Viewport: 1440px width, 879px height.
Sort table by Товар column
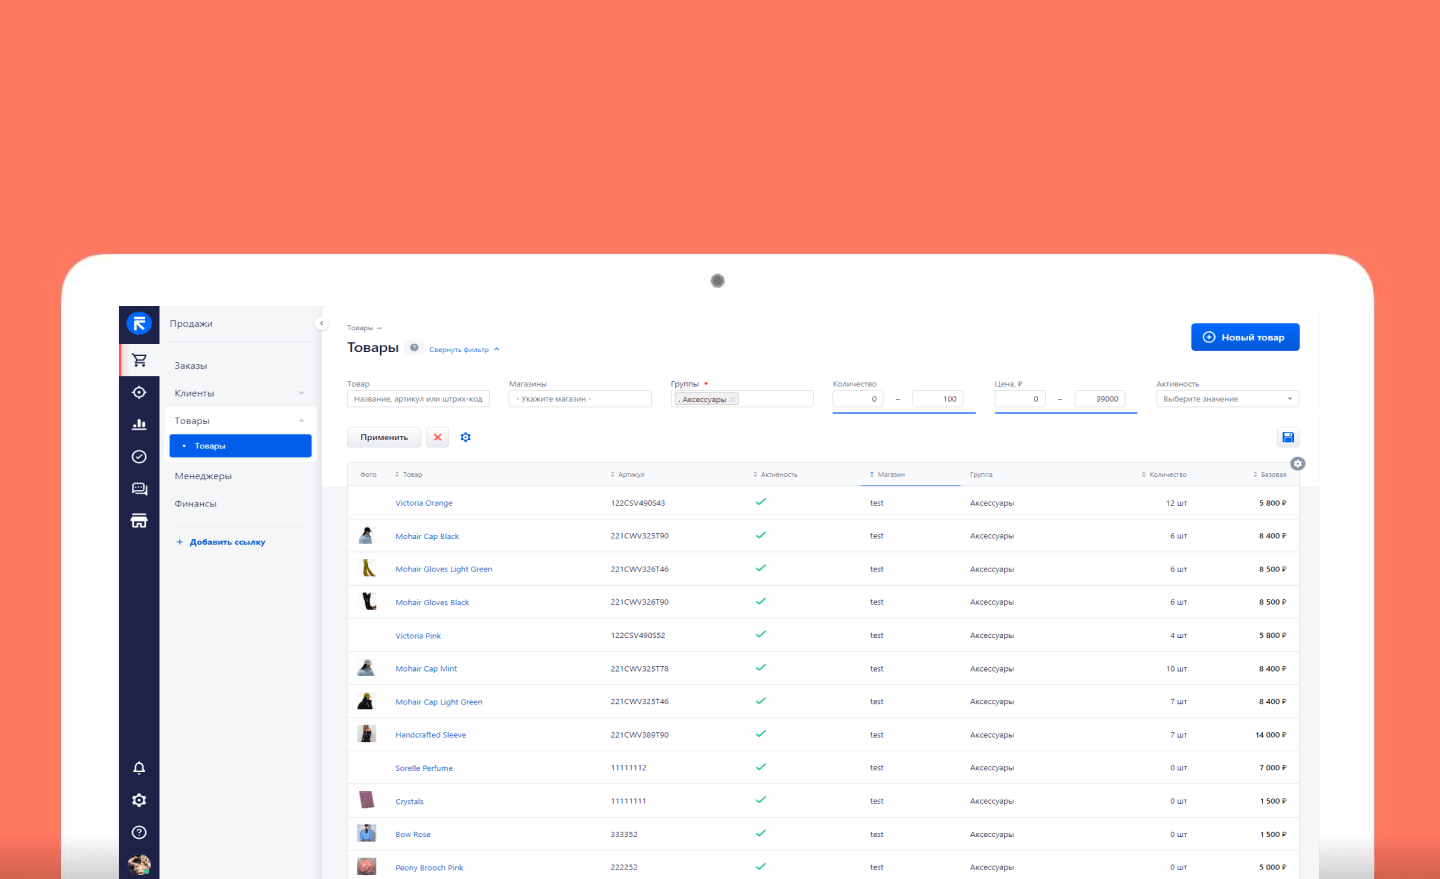click(409, 475)
